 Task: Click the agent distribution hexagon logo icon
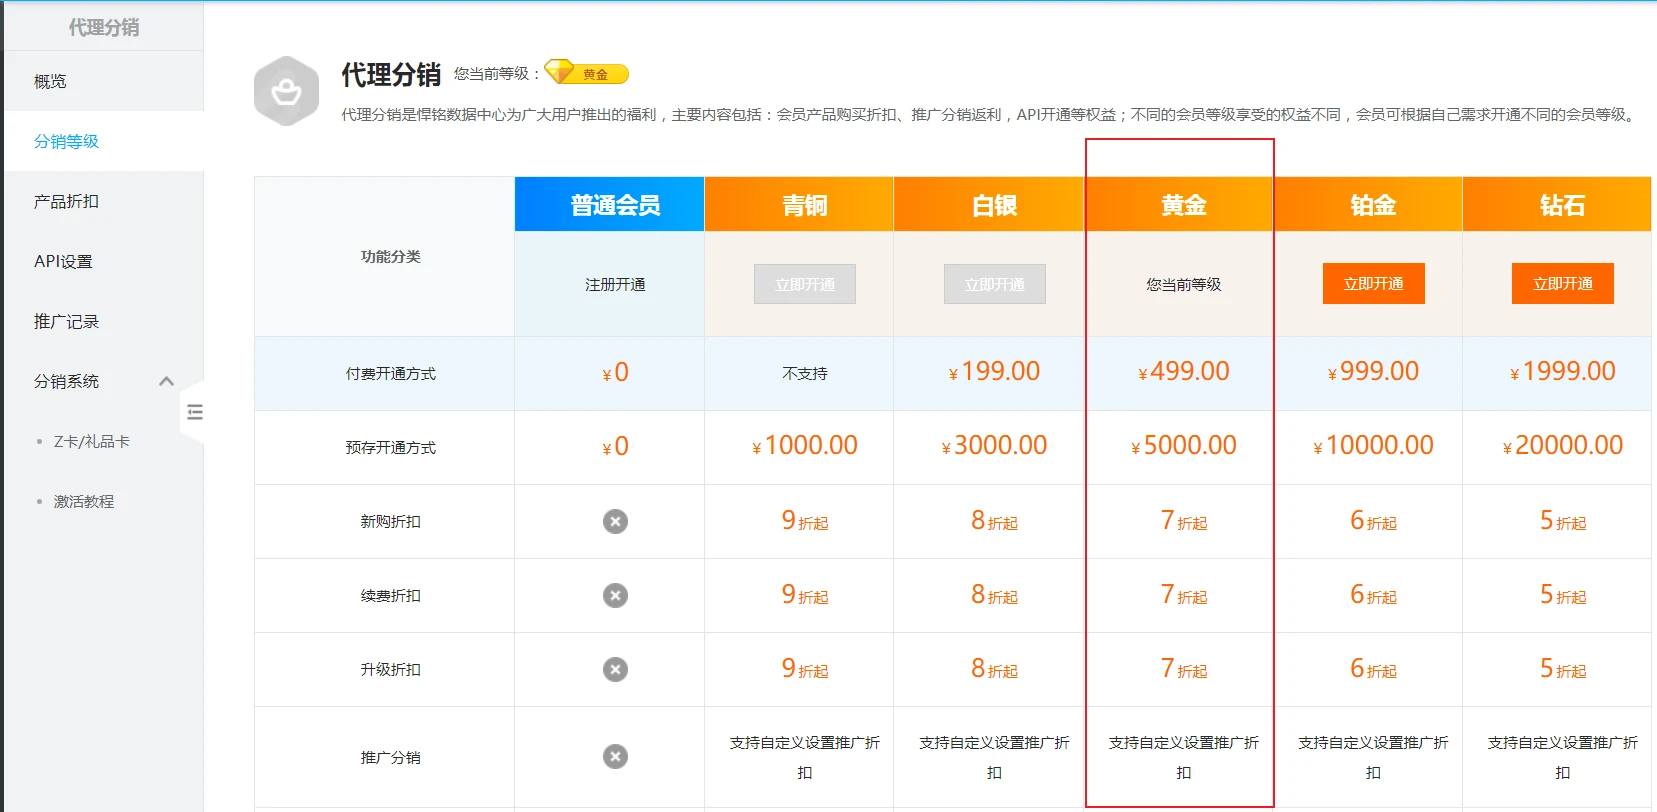point(286,92)
